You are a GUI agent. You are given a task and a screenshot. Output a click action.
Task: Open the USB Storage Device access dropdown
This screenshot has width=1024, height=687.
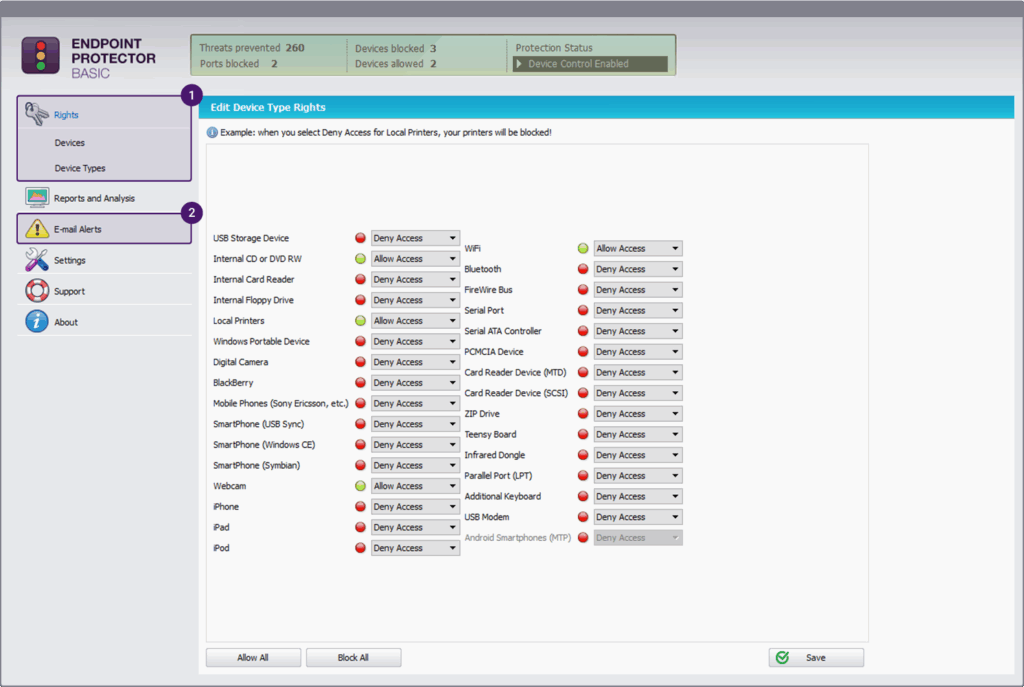[x=415, y=238]
